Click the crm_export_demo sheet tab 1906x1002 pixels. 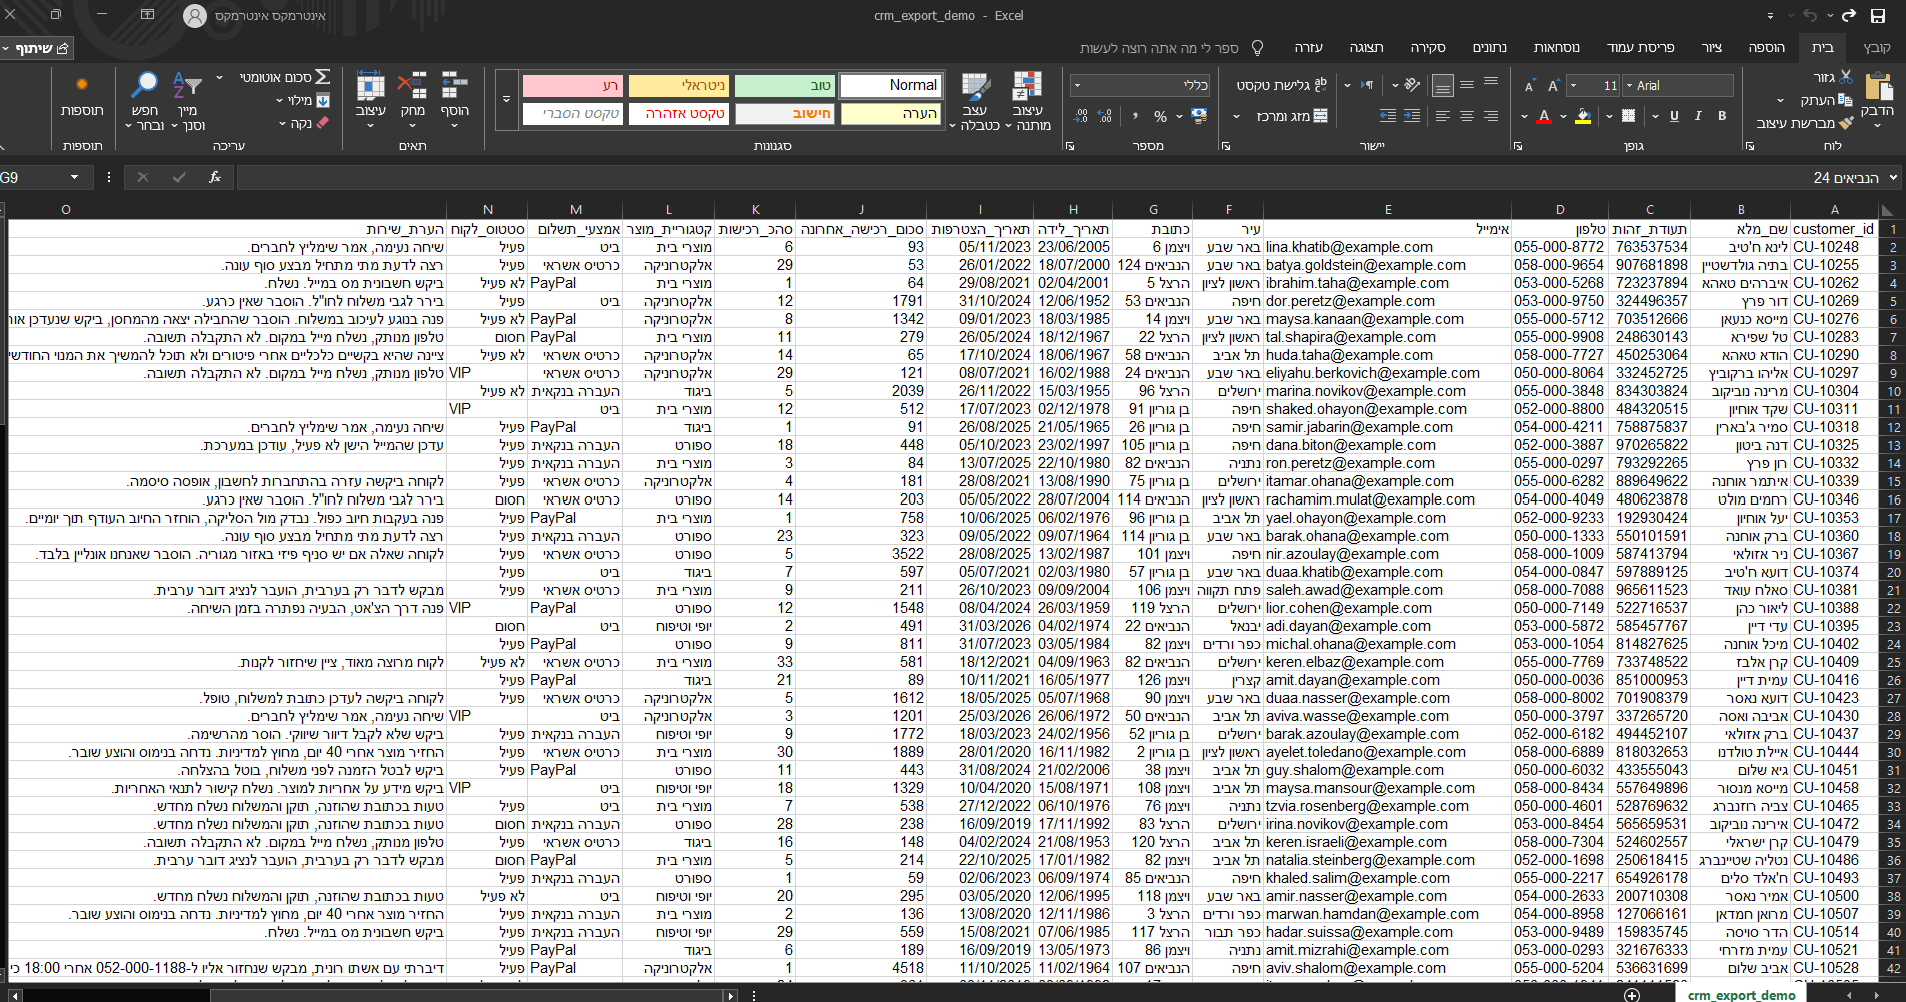(1741, 995)
